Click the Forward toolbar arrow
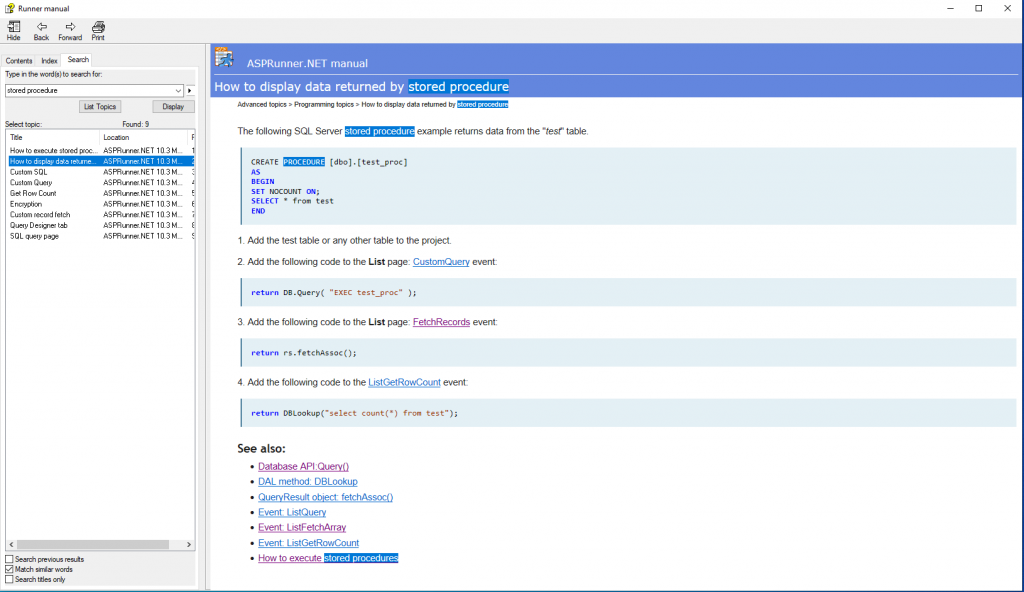Viewport: 1024px width, 592px height. pos(70,31)
